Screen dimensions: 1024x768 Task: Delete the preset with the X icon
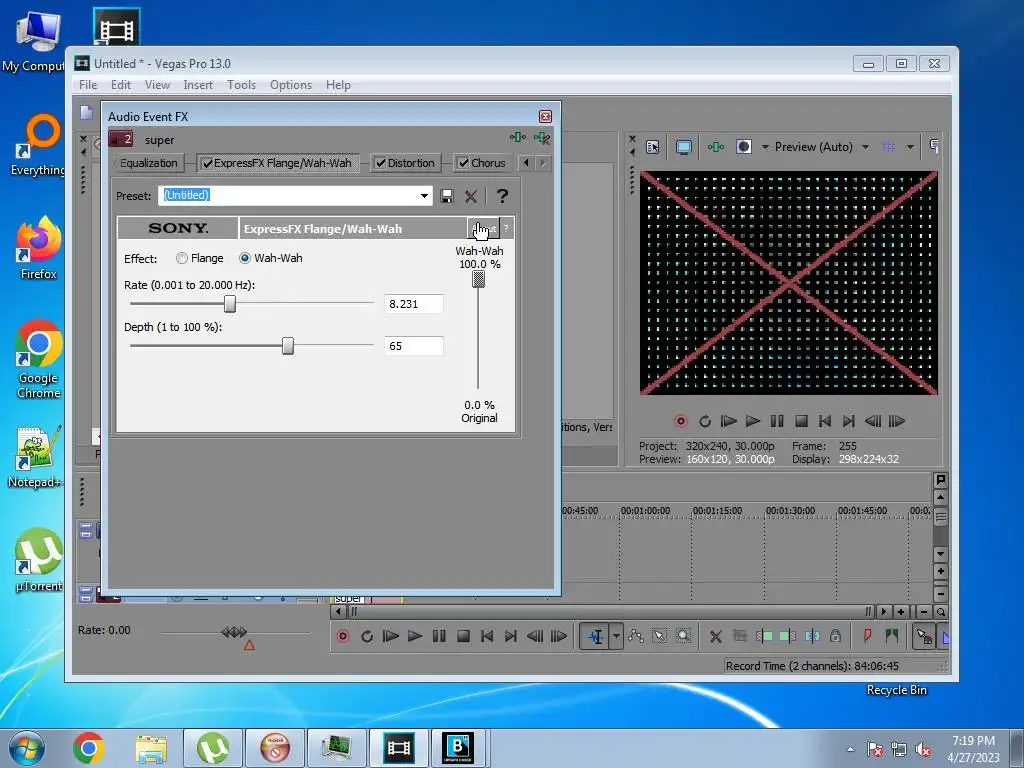[x=471, y=196]
